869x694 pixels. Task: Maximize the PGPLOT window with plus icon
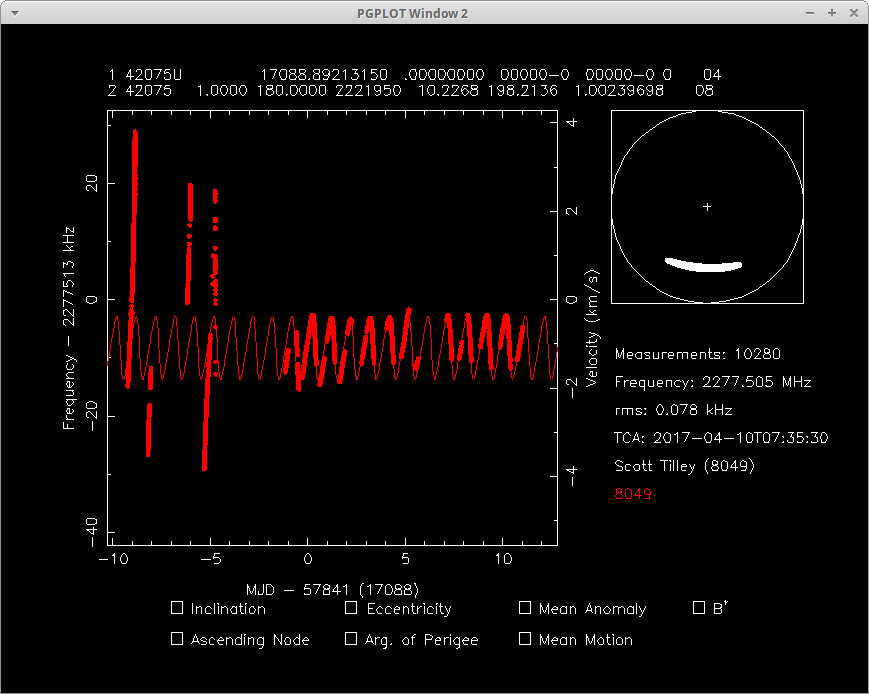tap(832, 13)
